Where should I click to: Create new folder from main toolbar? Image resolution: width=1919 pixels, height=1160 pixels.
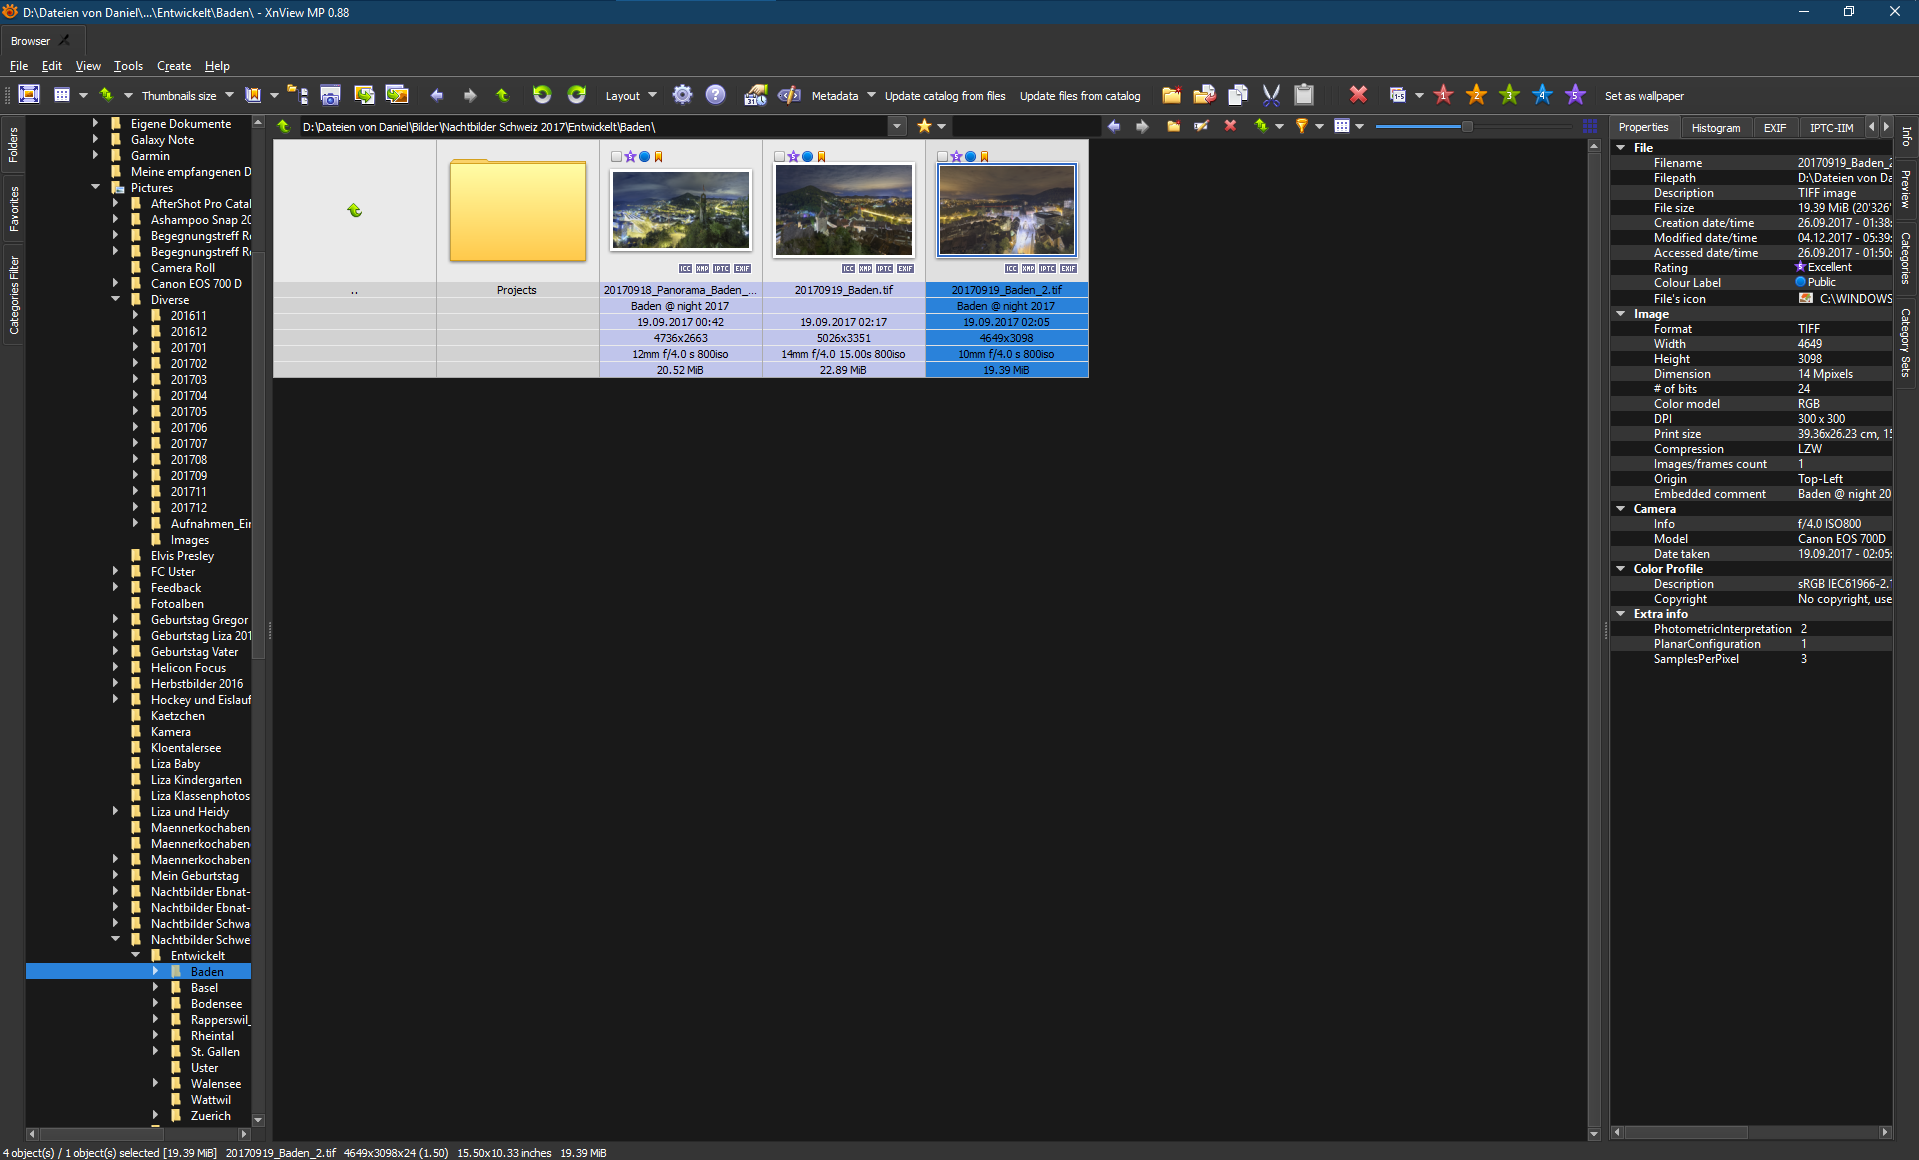[1171, 95]
